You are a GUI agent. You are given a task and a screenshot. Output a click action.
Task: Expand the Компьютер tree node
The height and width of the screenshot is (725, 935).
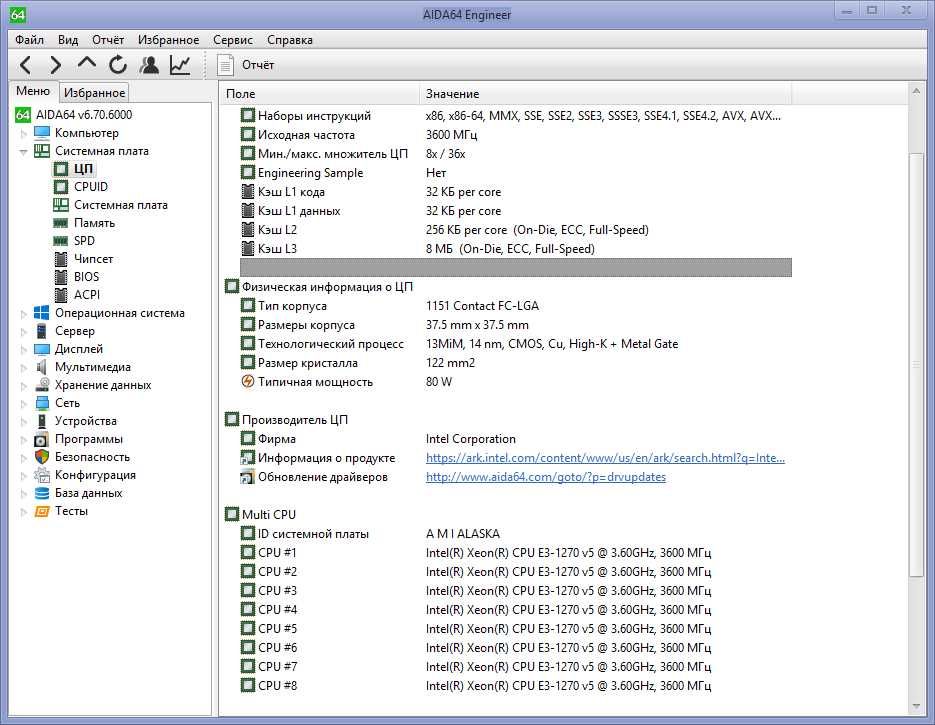[x=24, y=133]
